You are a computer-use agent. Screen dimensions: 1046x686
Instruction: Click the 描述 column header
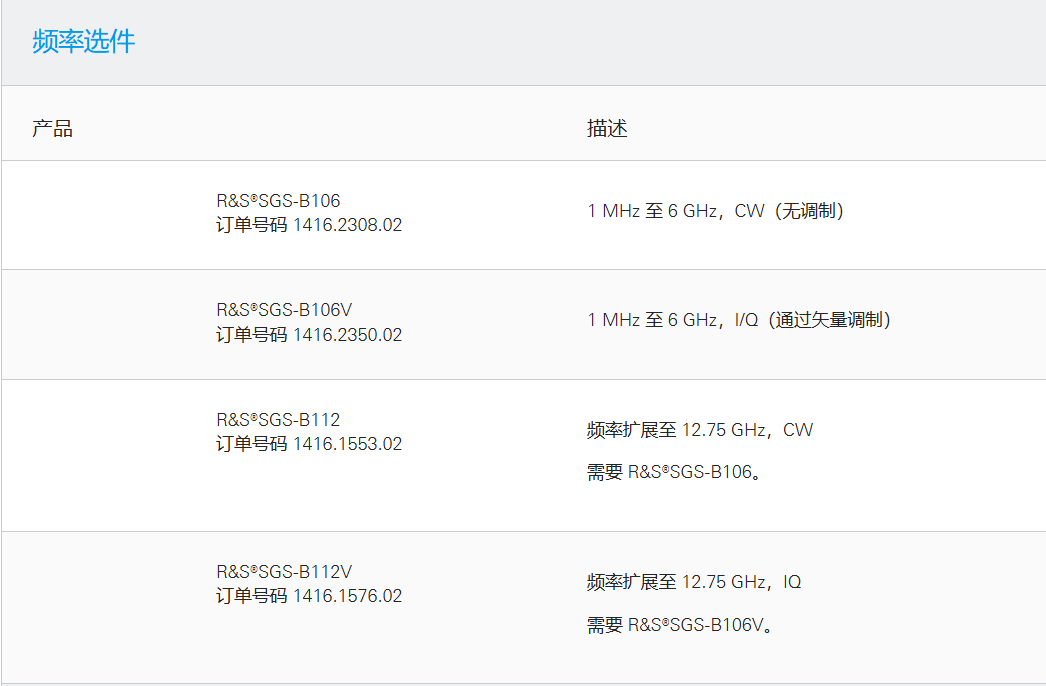[x=607, y=129]
